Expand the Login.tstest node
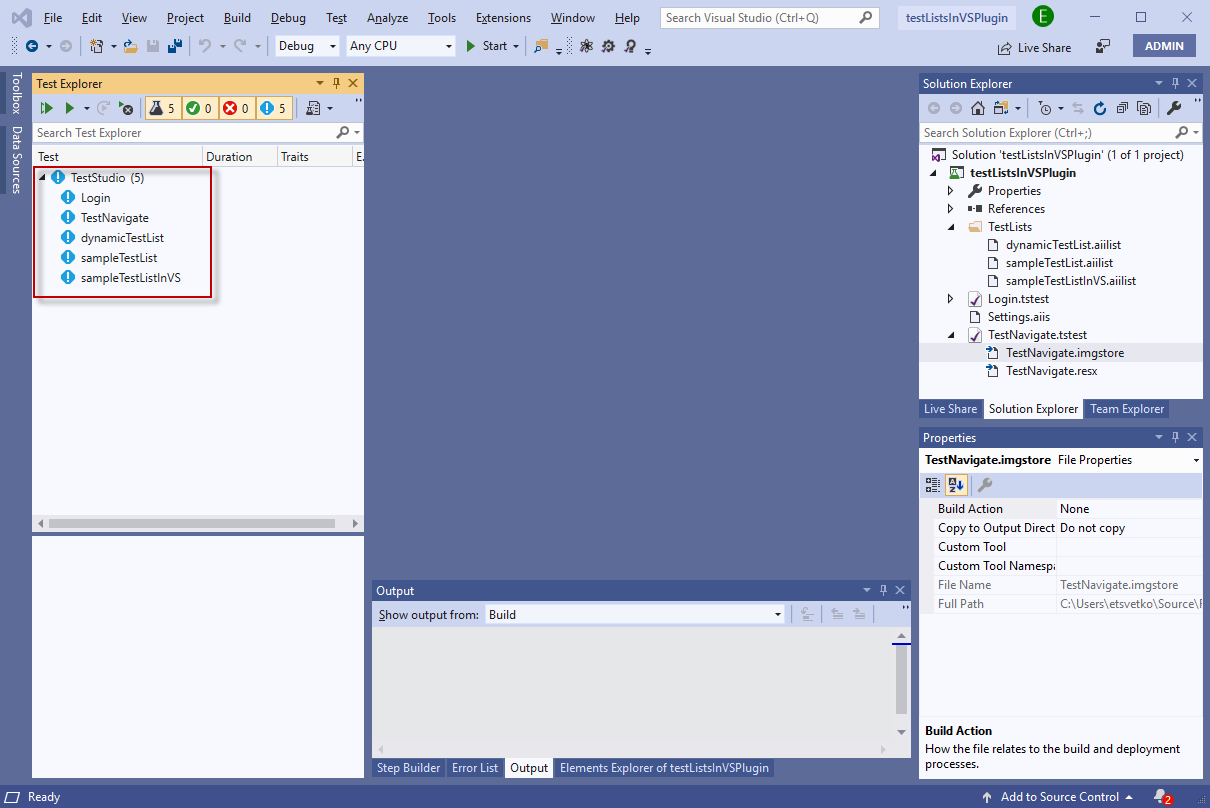Image resolution: width=1210 pixels, height=808 pixels. [x=951, y=299]
